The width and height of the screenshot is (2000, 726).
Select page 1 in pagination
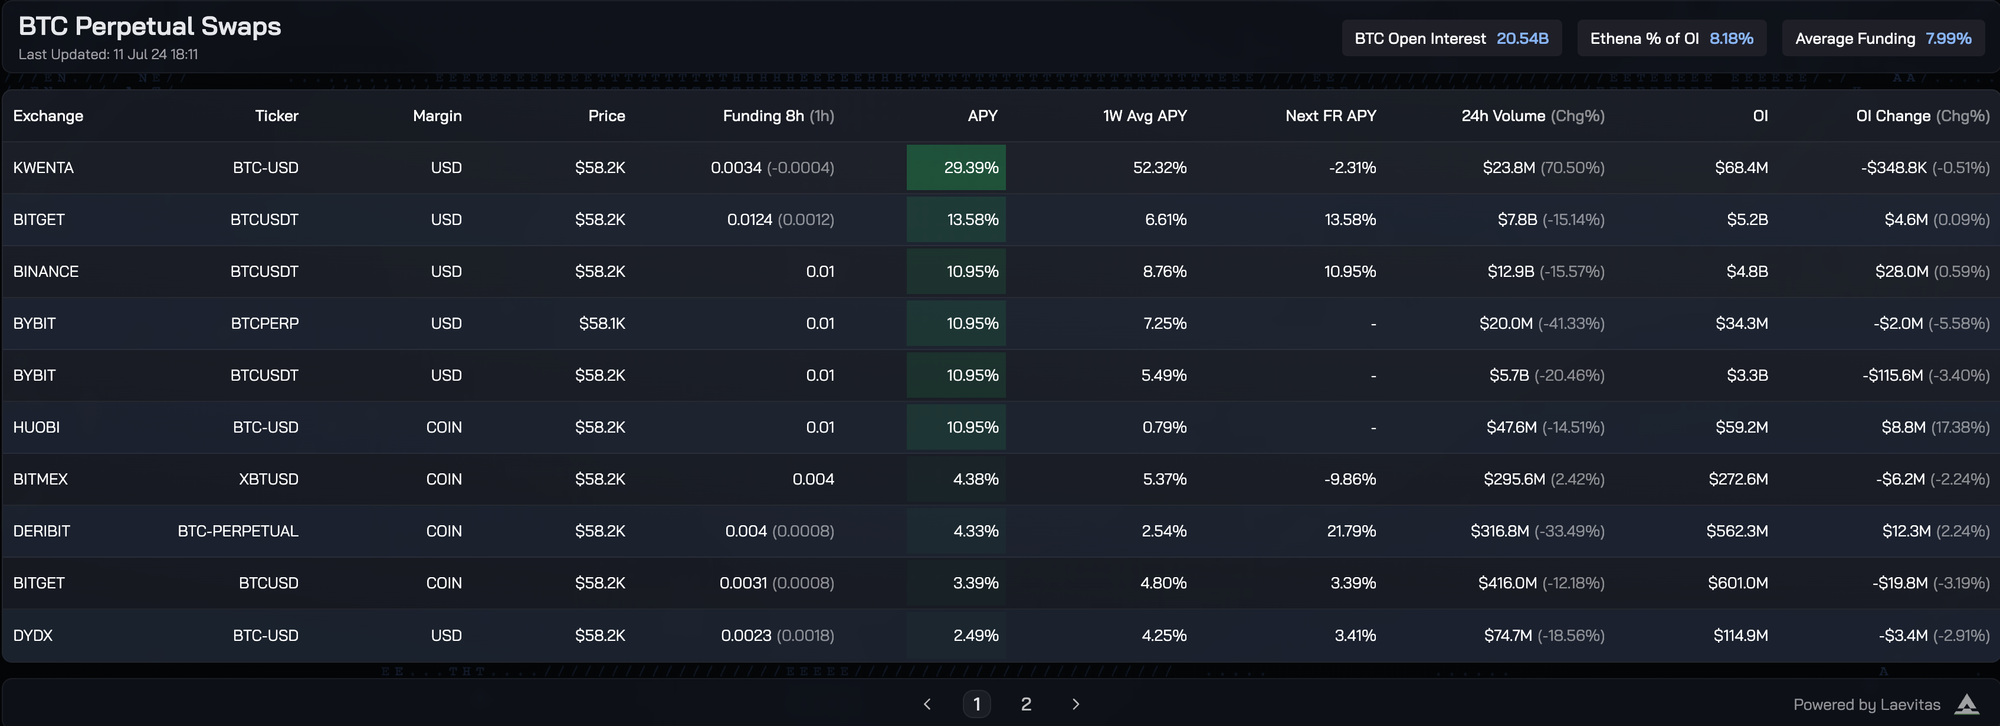pyautogui.click(x=976, y=704)
